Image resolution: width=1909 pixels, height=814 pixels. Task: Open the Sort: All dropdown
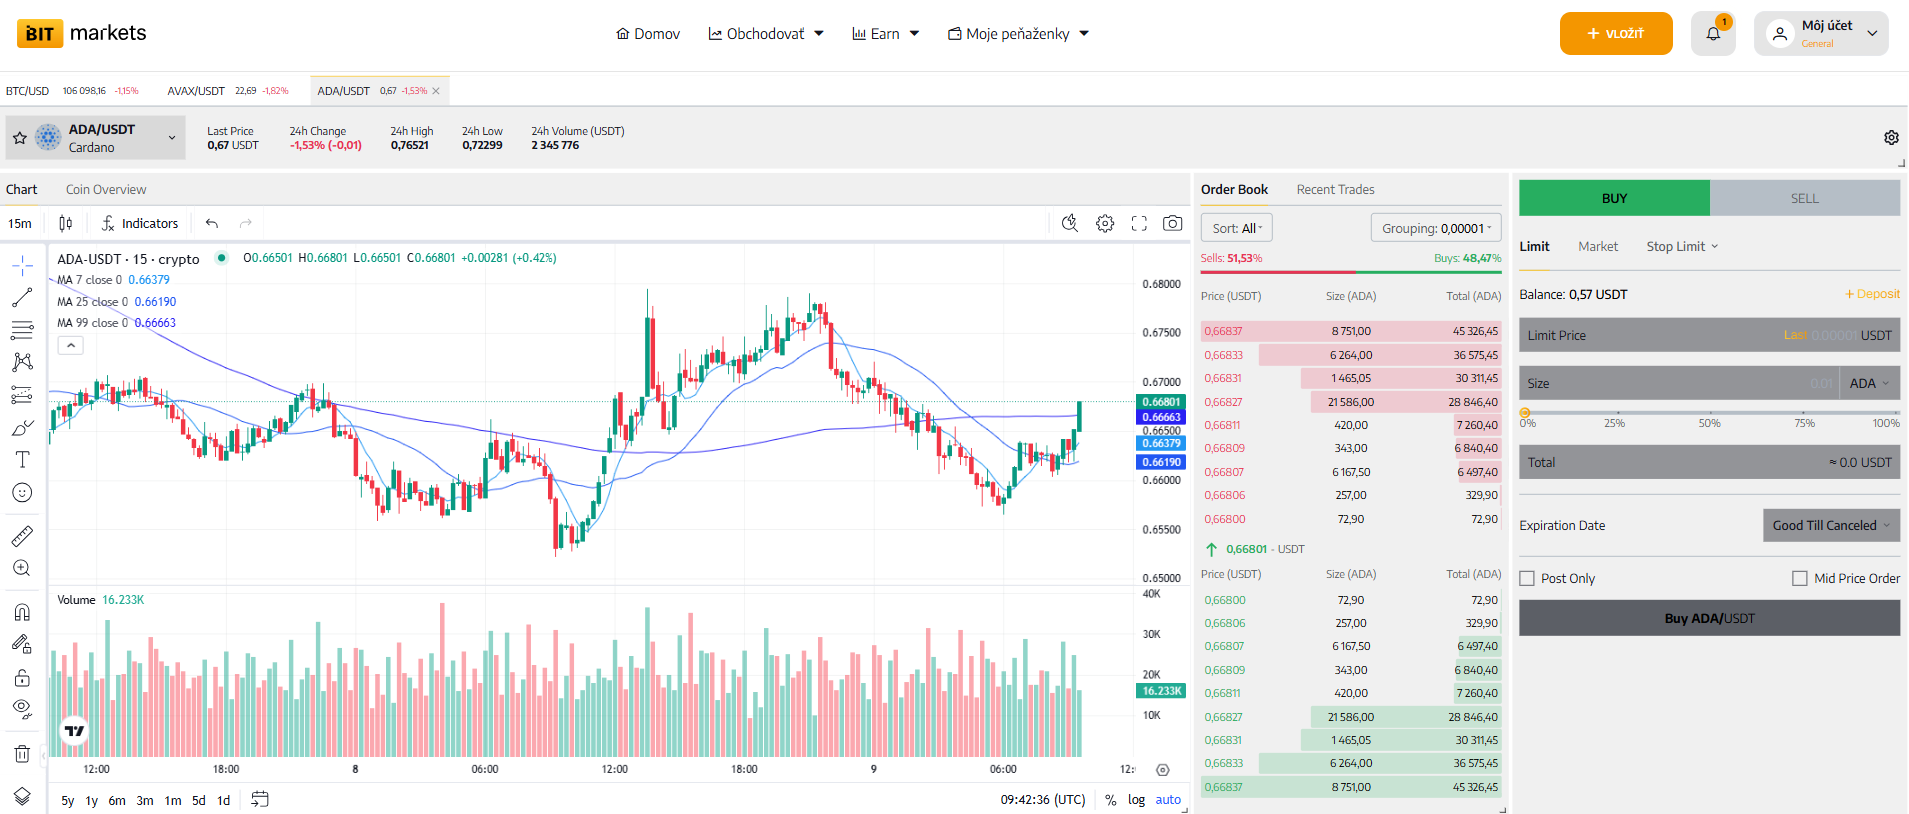tap(1237, 228)
